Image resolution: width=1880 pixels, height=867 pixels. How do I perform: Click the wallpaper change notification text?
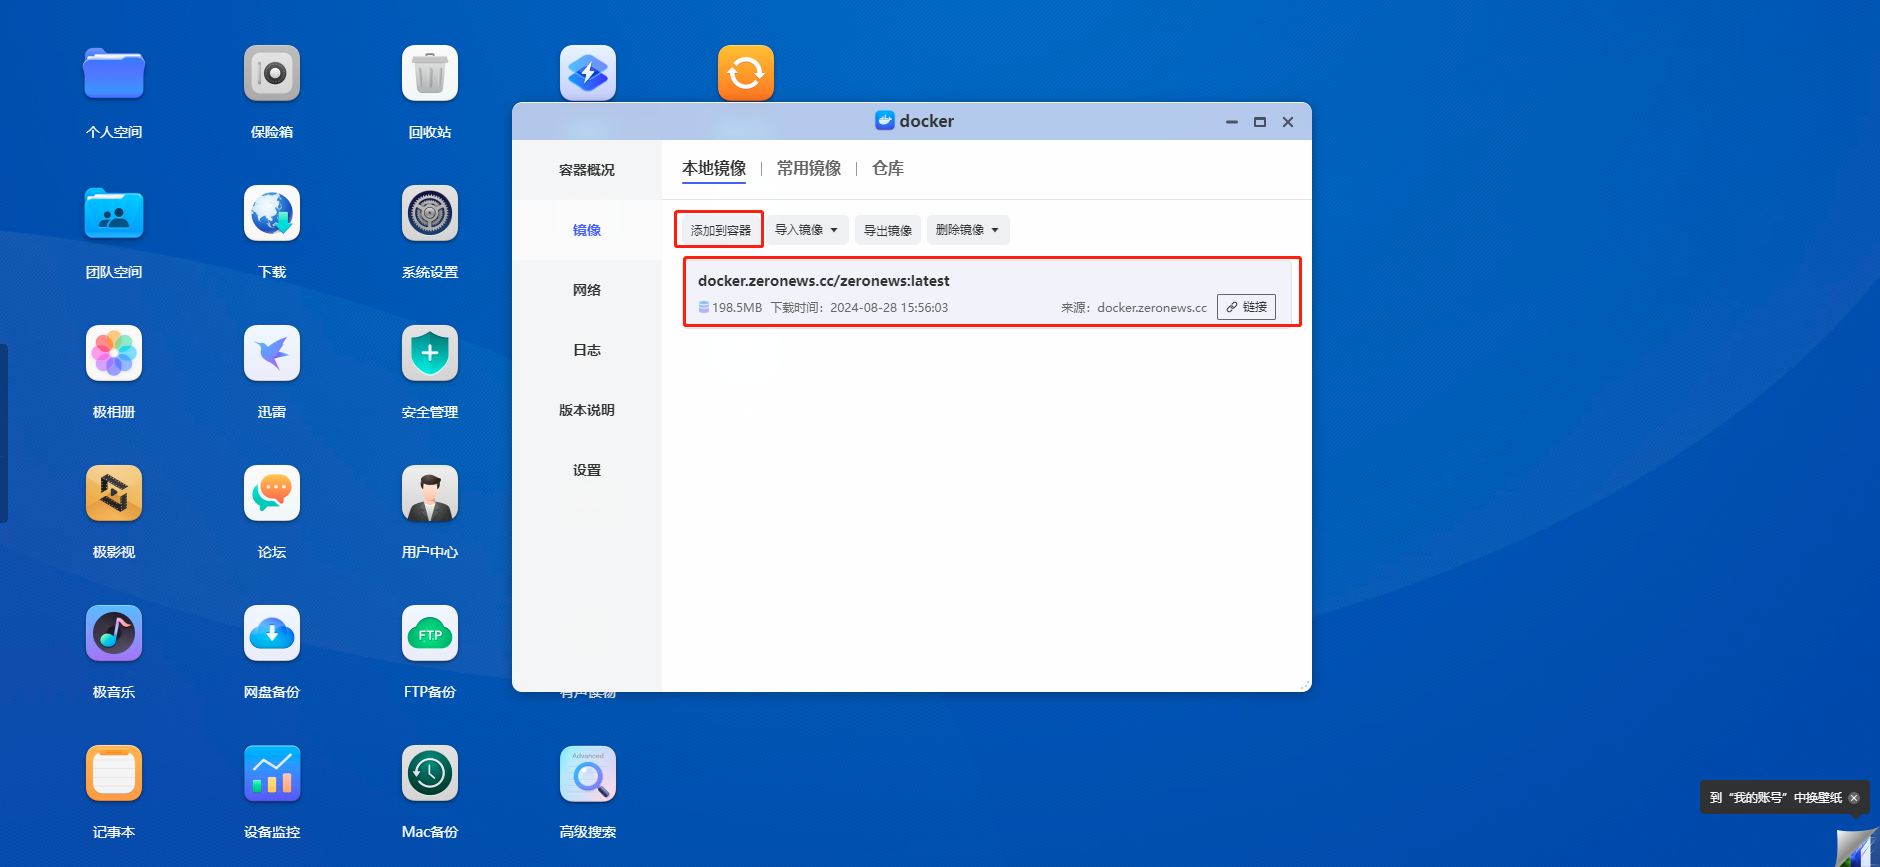point(1776,798)
